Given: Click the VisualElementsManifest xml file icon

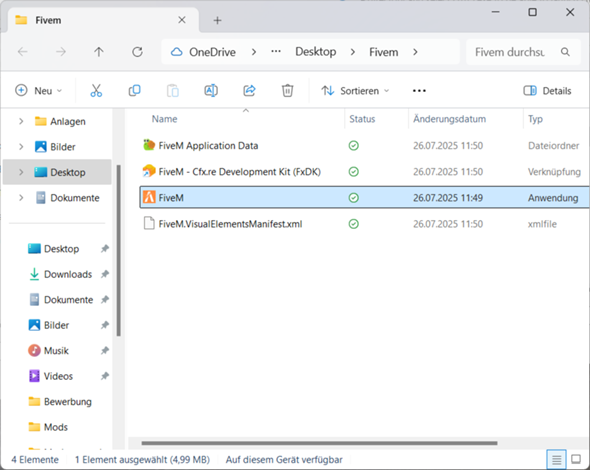Looking at the screenshot, I should [149, 223].
